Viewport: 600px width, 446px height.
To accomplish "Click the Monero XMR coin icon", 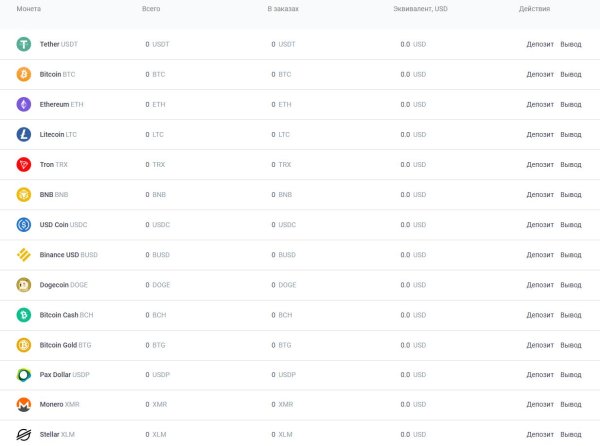I will coord(24,405).
